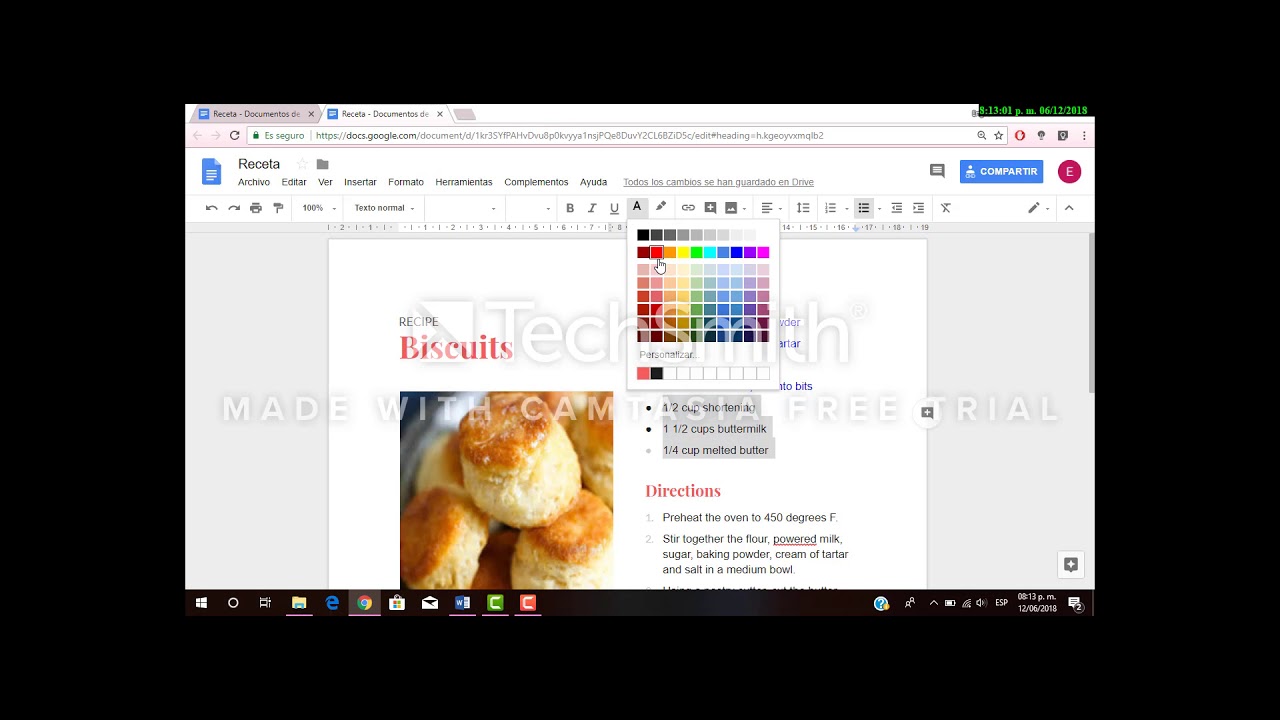
Task: Click the COMPARTIR share button
Action: [x=1001, y=172]
